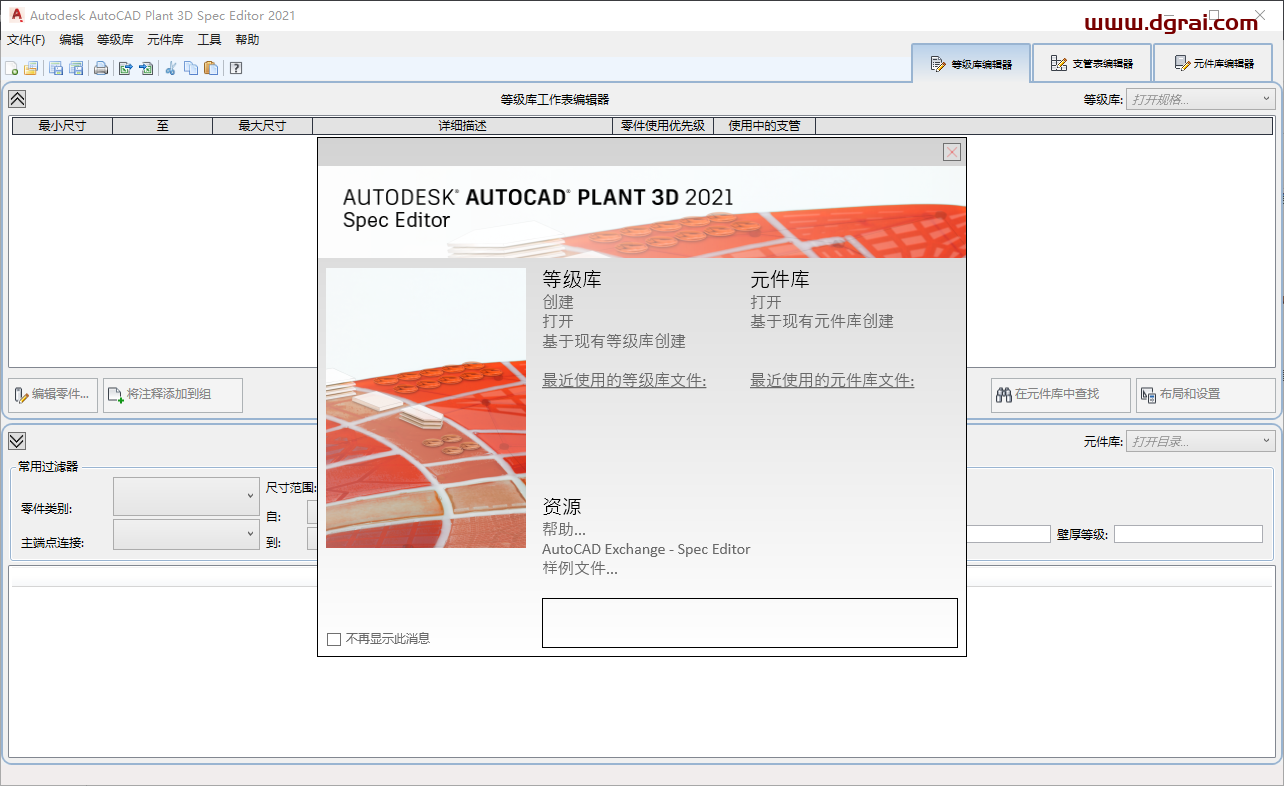The width and height of the screenshot is (1284, 786).
Task: Click the Copy toolbar icon
Action: point(191,68)
